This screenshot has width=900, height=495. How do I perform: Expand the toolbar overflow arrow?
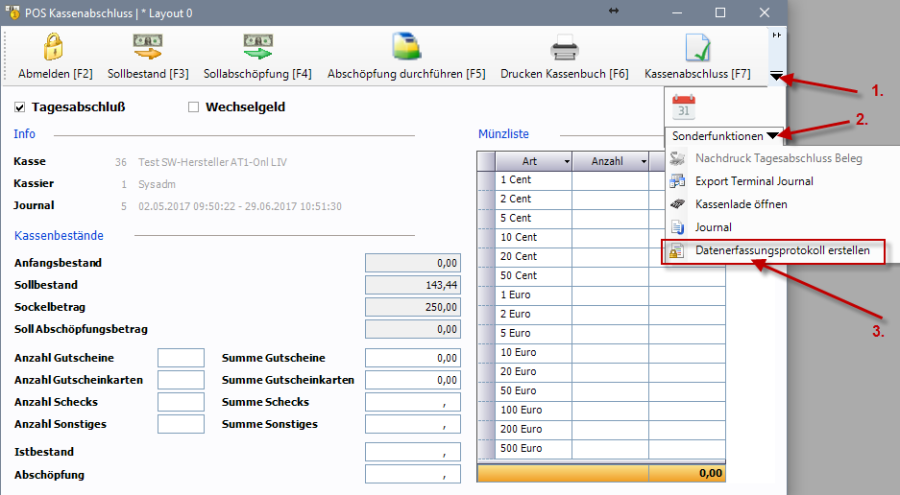coord(777,76)
